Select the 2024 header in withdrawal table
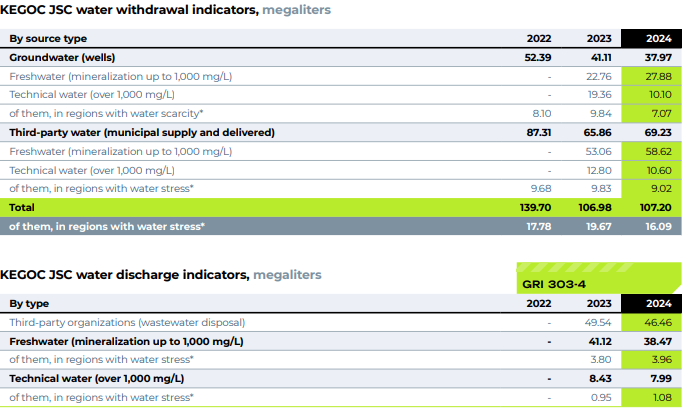The height and width of the screenshot is (418, 690). pos(653,38)
